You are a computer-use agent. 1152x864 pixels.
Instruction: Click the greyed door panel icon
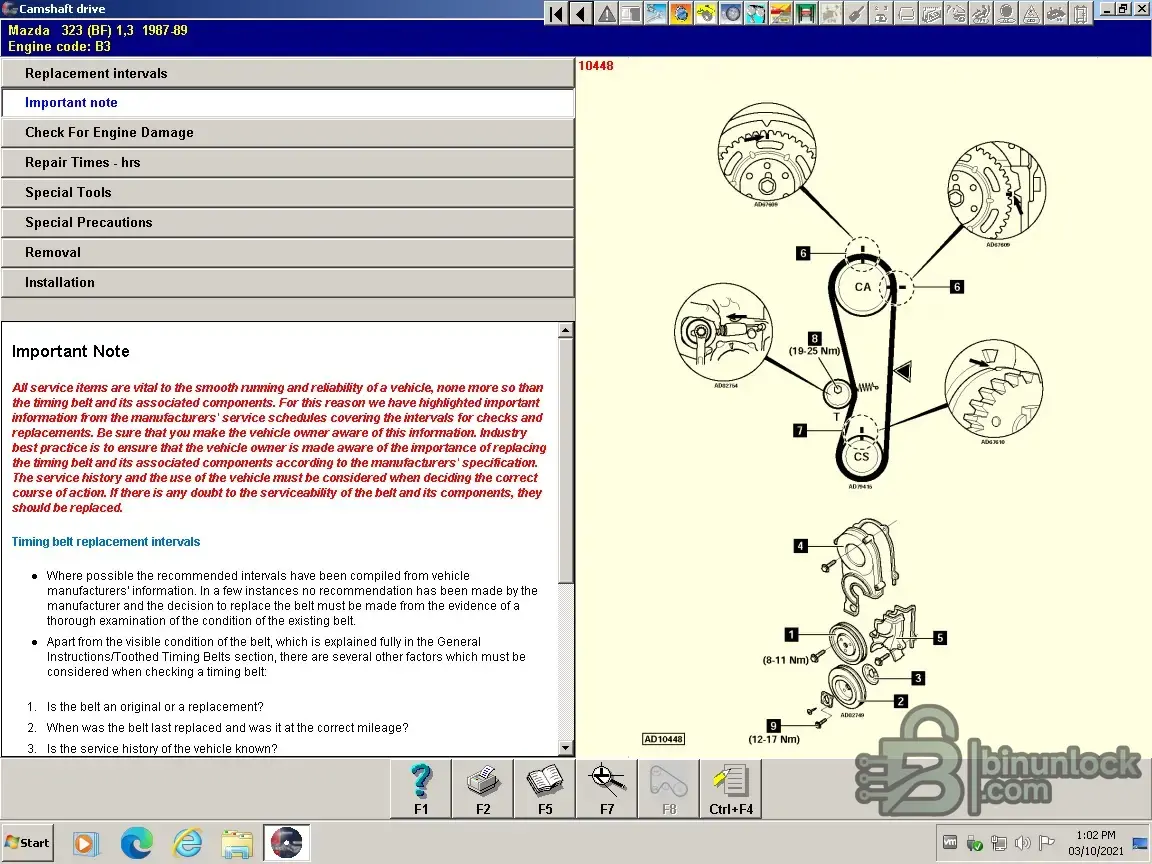coord(1081,13)
